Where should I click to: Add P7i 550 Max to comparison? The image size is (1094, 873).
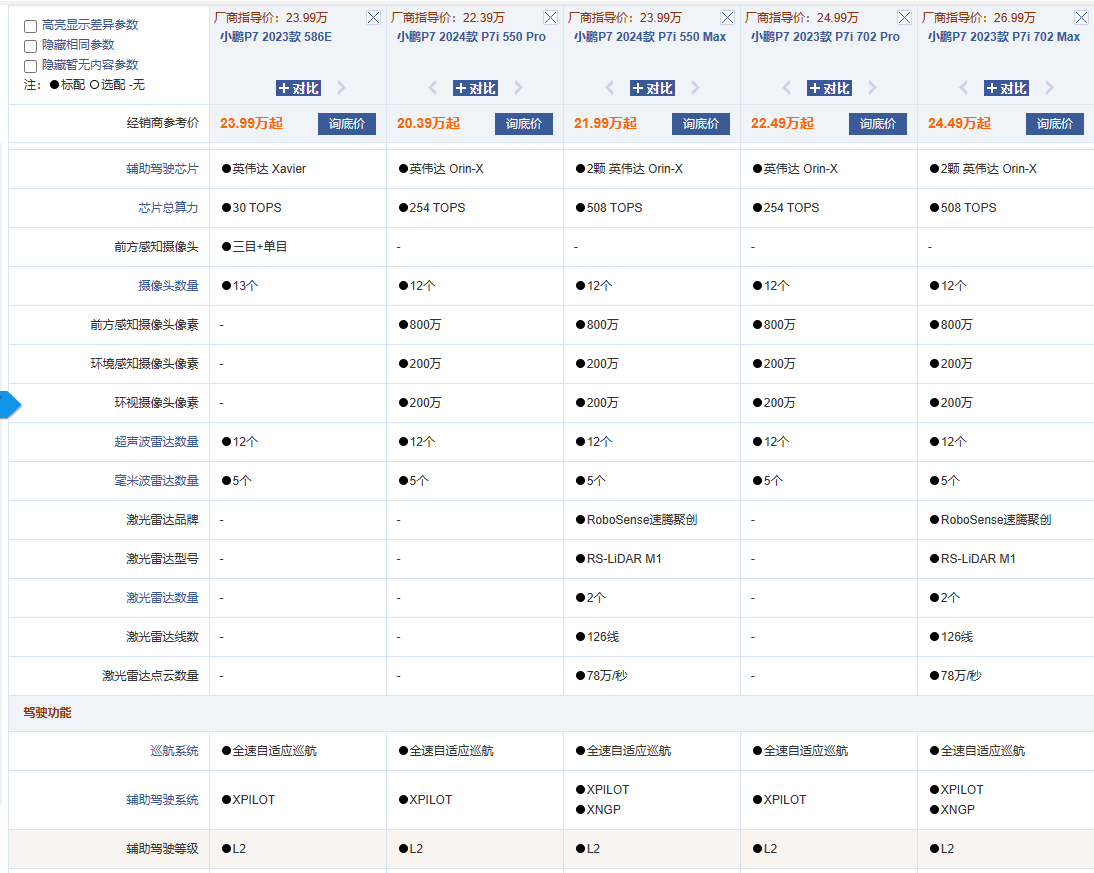(x=653, y=88)
